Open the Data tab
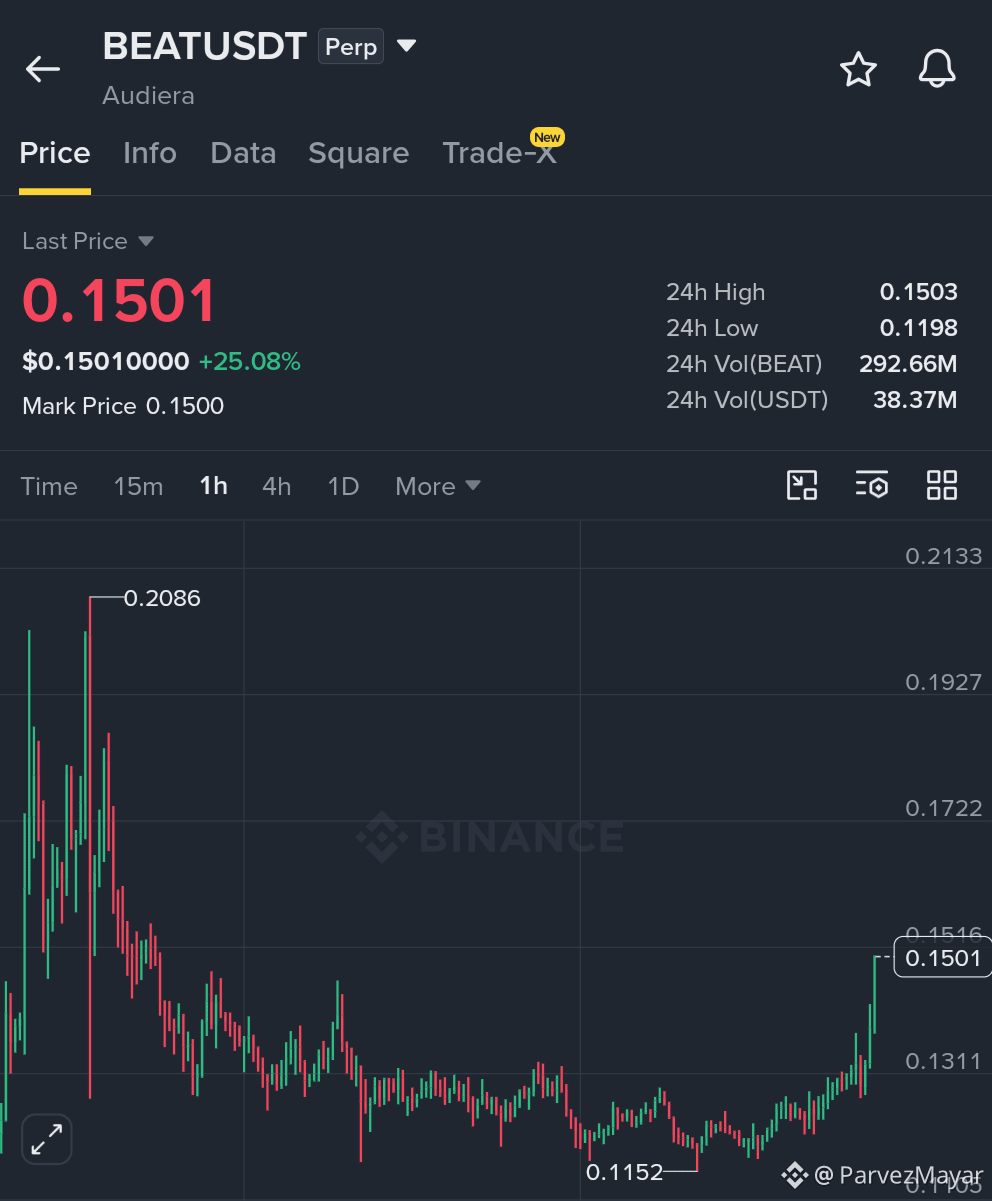Screen dimensions: 992x1201 [x=243, y=153]
